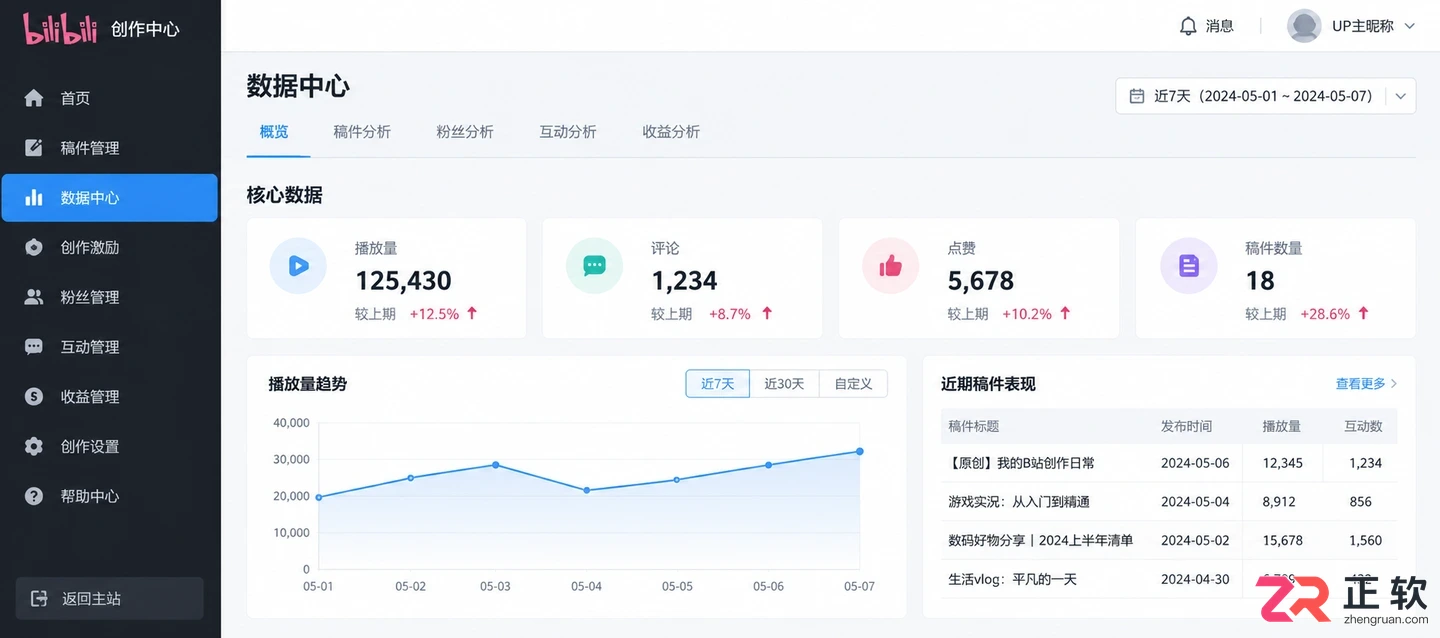Click the calendar icon in date picker

(1137, 96)
